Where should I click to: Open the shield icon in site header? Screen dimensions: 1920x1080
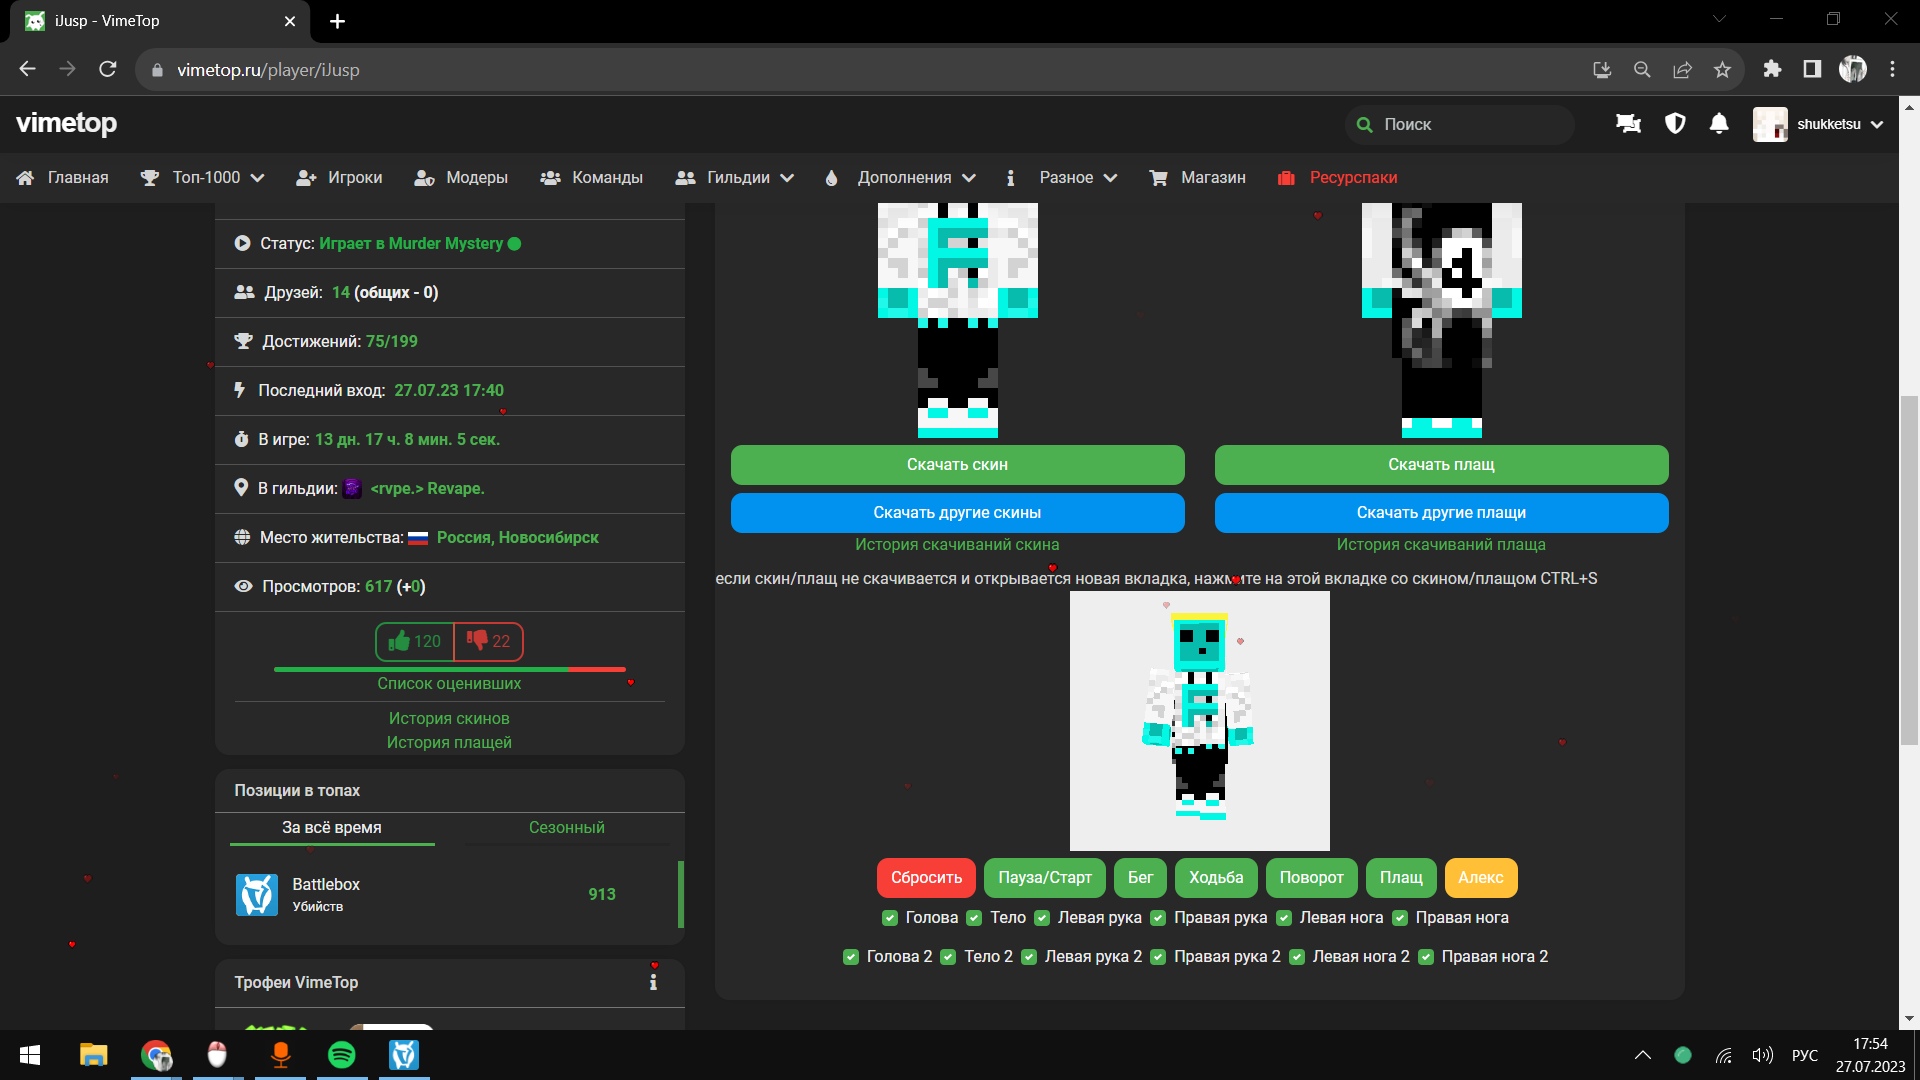pos(1675,124)
